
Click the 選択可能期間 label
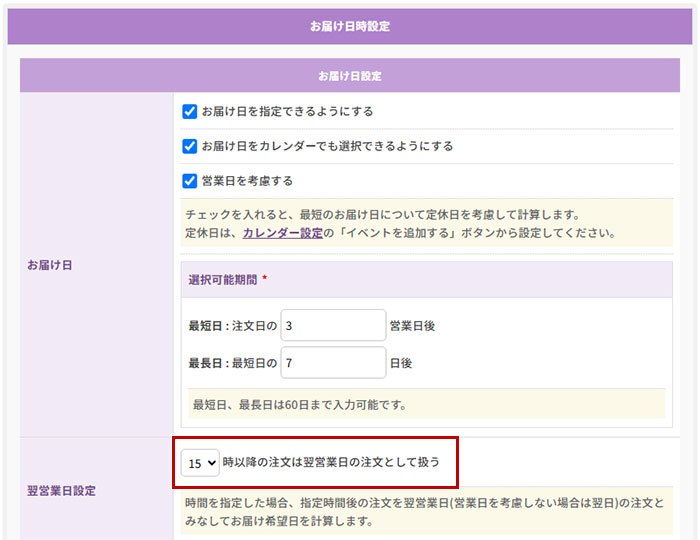[223, 280]
